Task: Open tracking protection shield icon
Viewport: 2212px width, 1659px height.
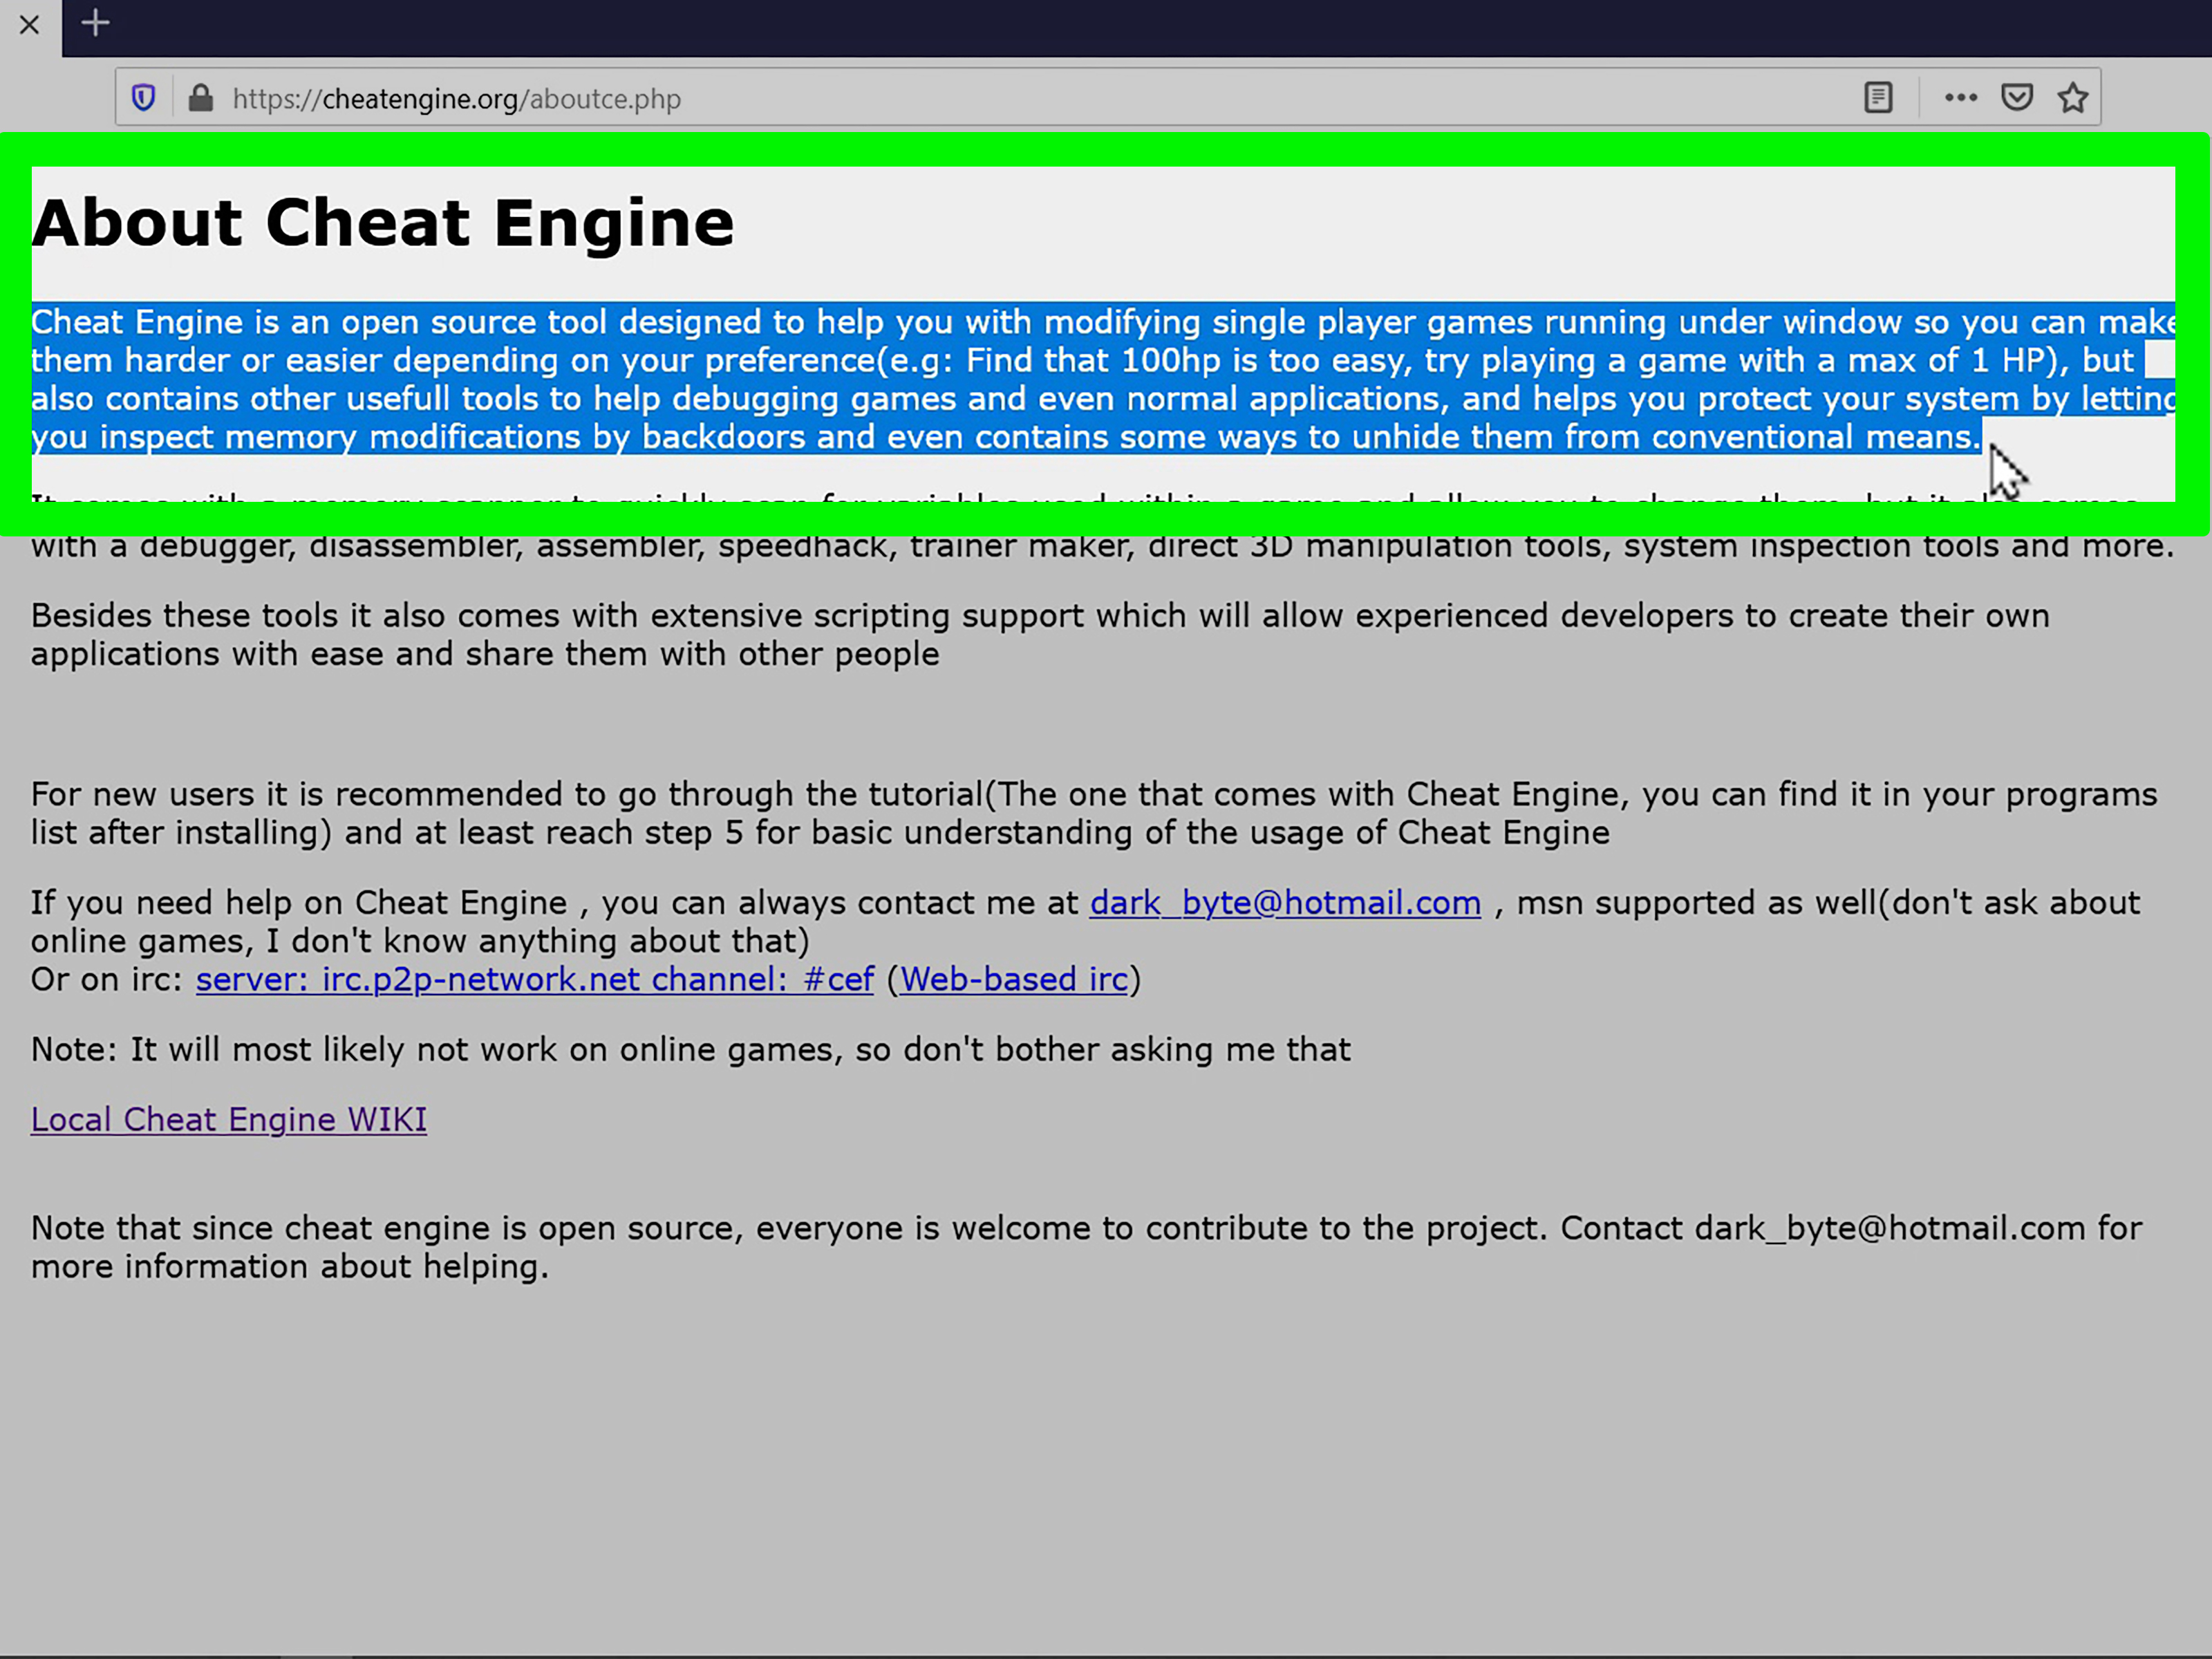Action: tap(143, 98)
